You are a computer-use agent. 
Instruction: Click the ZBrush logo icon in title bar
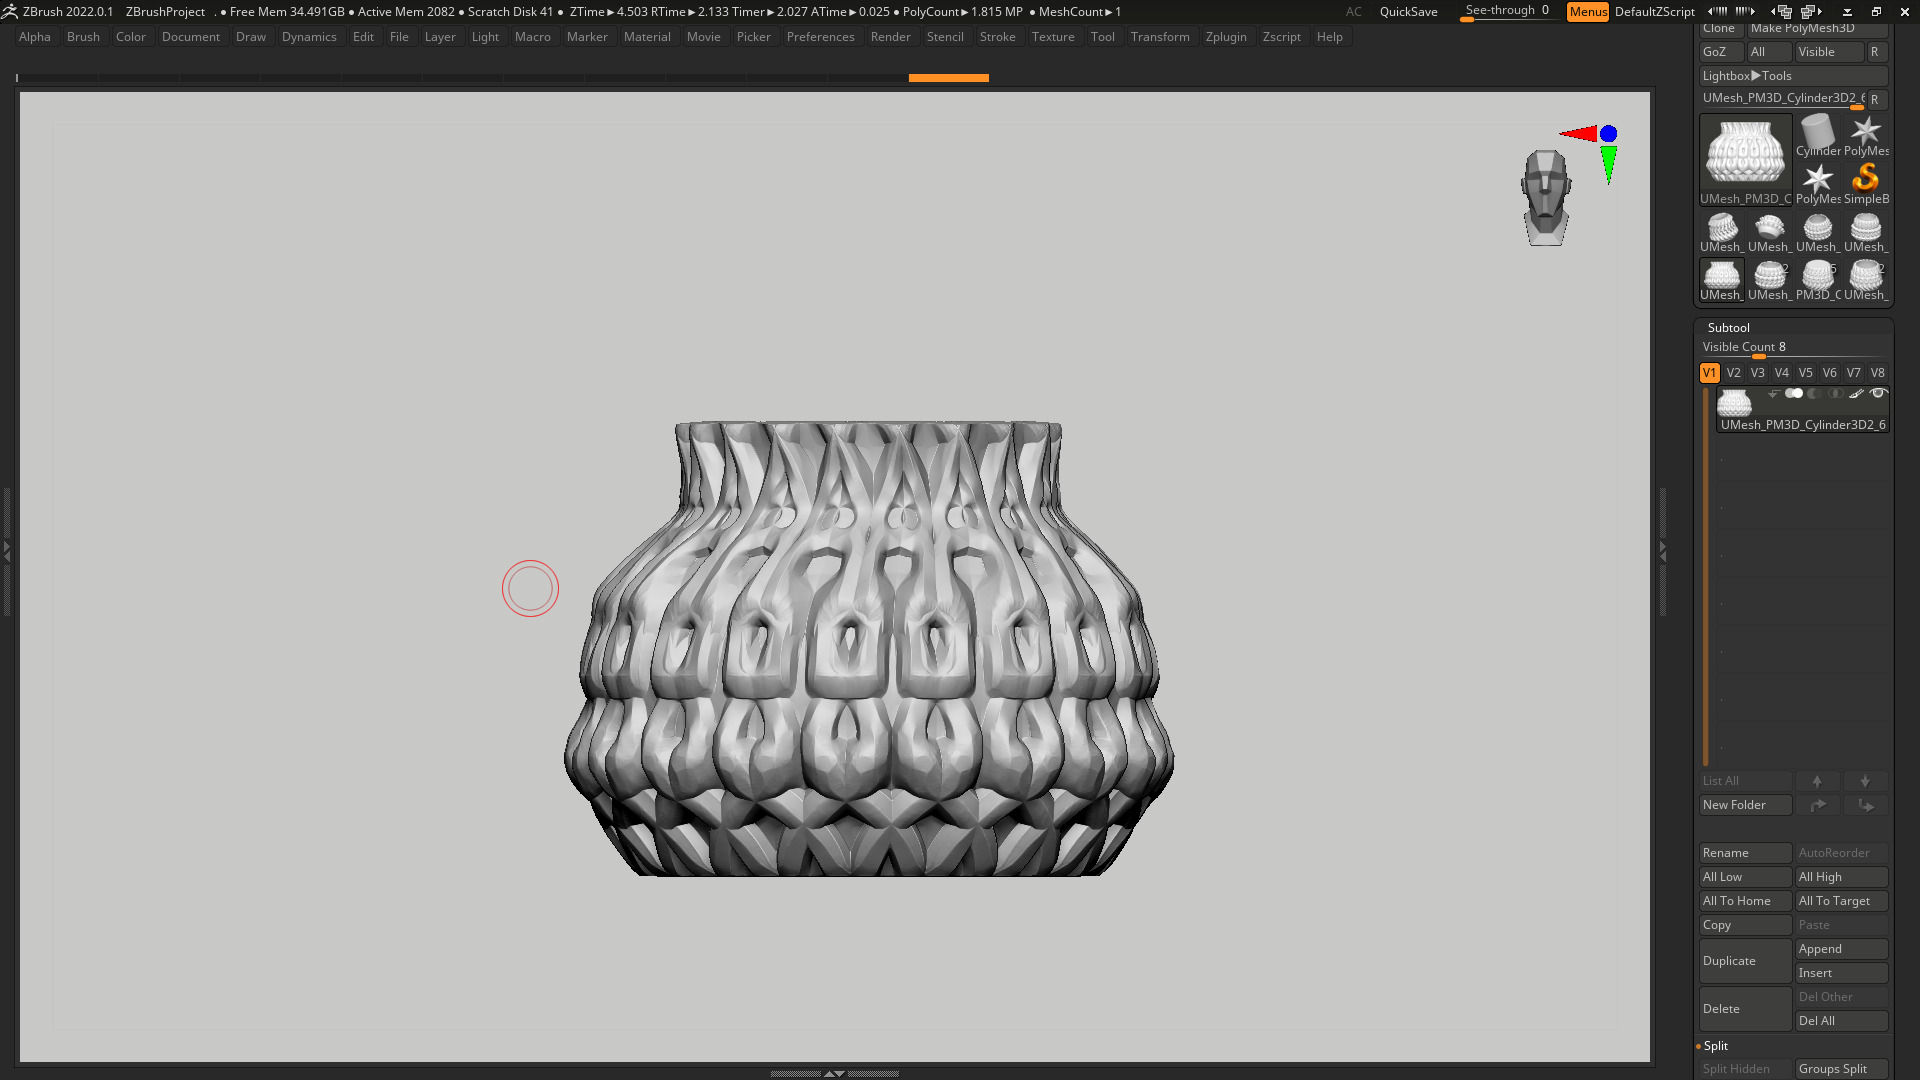(9, 11)
